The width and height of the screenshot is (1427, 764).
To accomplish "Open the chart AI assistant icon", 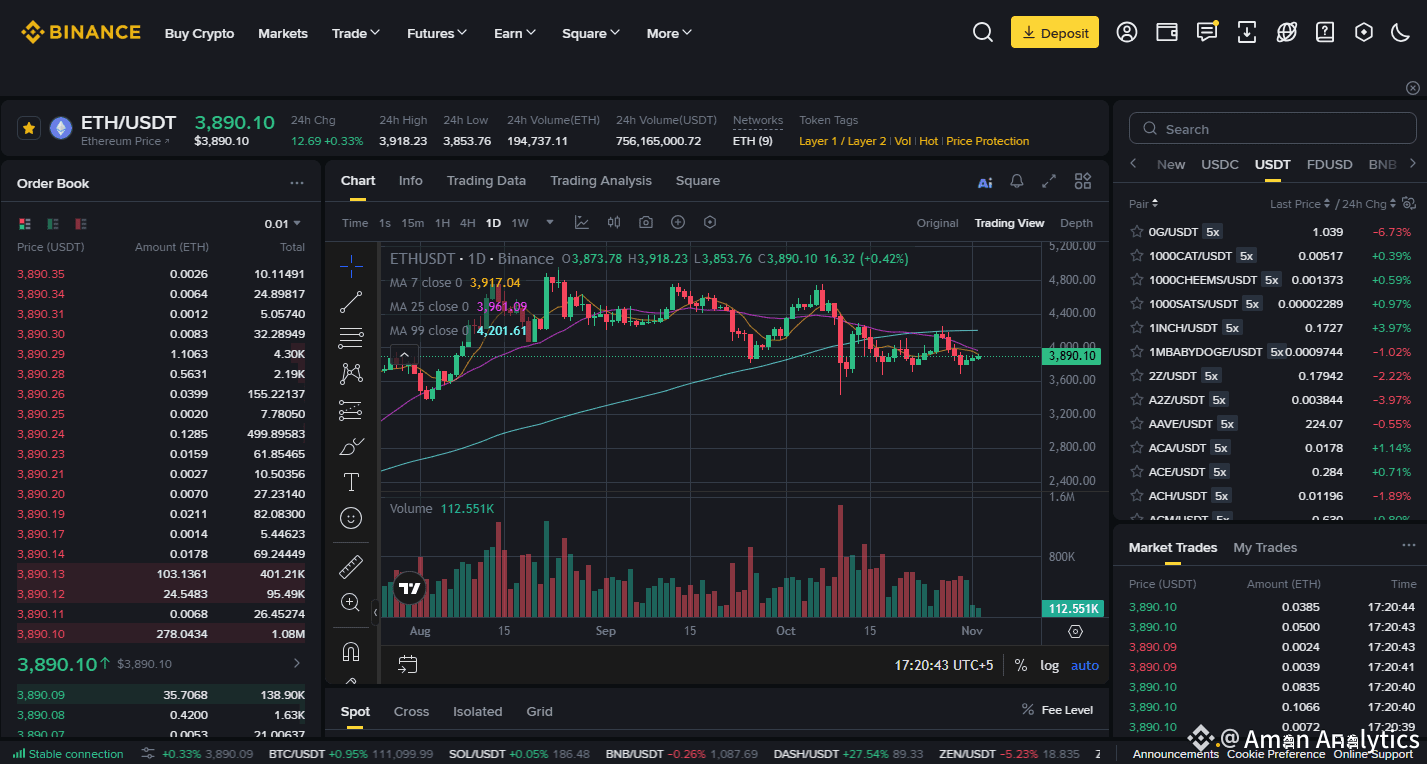I will [x=985, y=182].
